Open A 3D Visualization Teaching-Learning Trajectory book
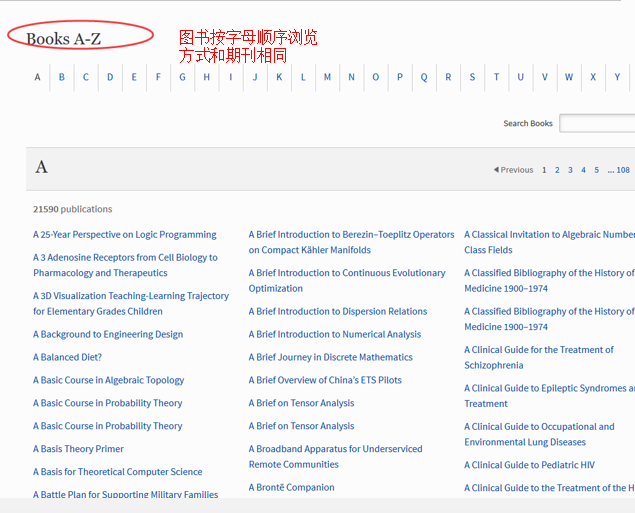635x513 pixels. (x=131, y=304)
